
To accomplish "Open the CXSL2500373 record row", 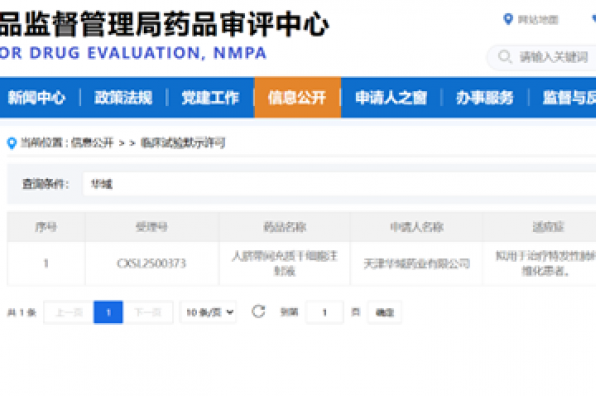I will (x=301, y=263).
